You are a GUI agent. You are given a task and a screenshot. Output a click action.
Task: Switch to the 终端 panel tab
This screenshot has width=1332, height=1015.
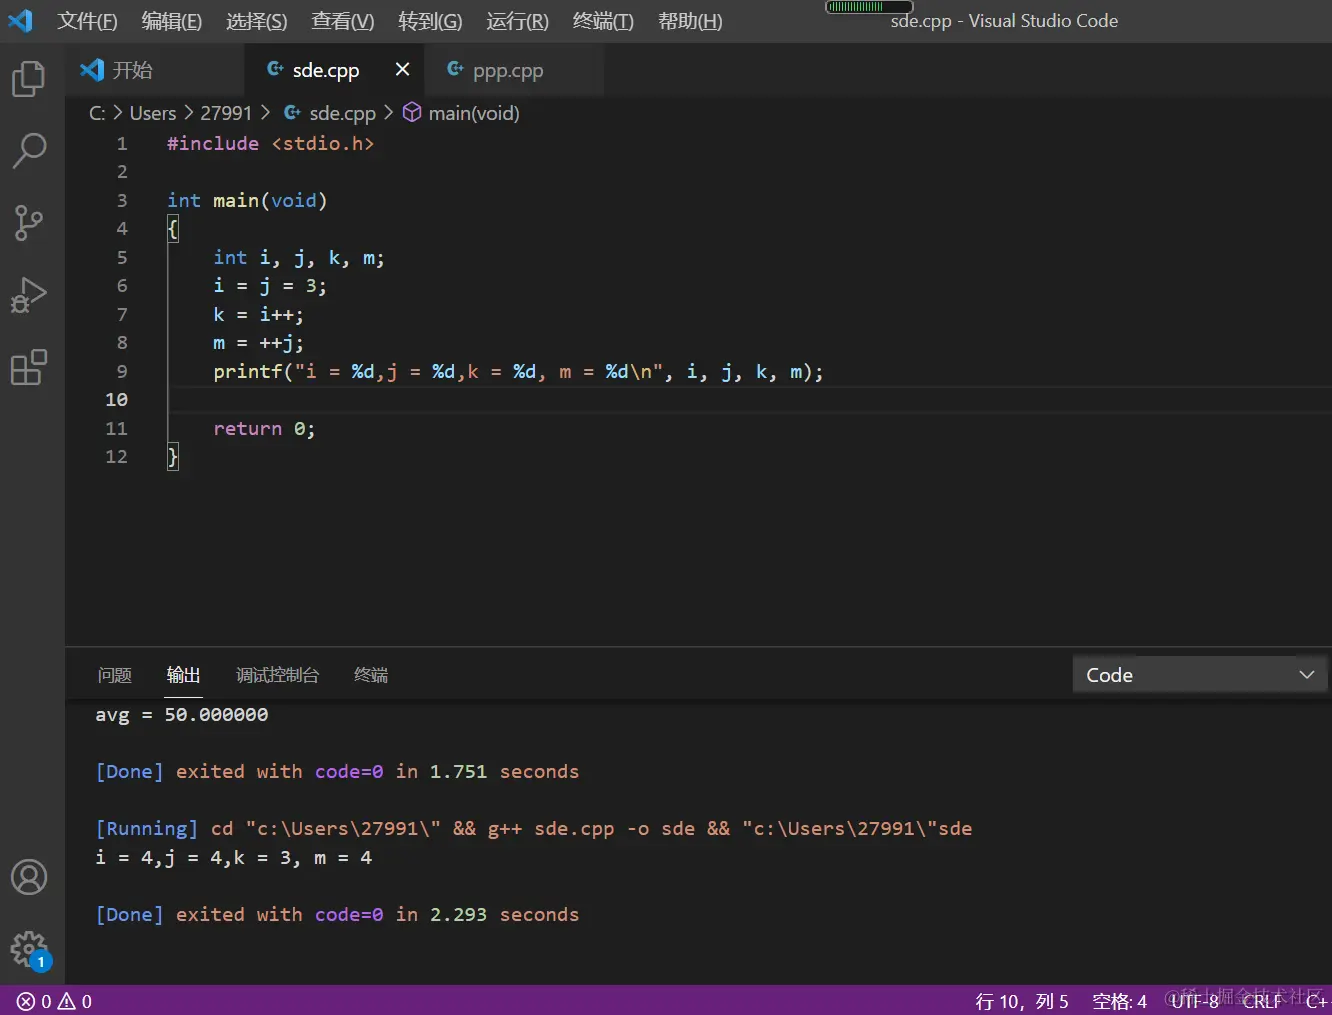click(x=371, y=675)
